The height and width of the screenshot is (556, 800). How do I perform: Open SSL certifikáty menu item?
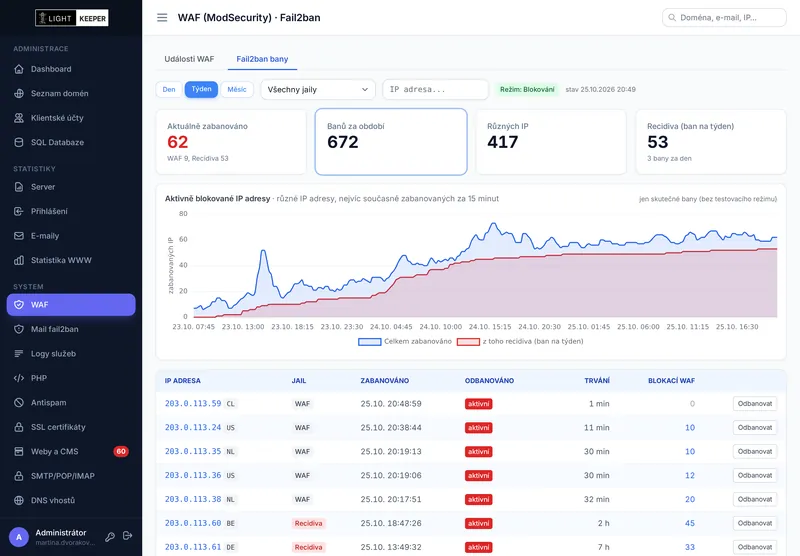pyautogui.click(x=71, y=427)
